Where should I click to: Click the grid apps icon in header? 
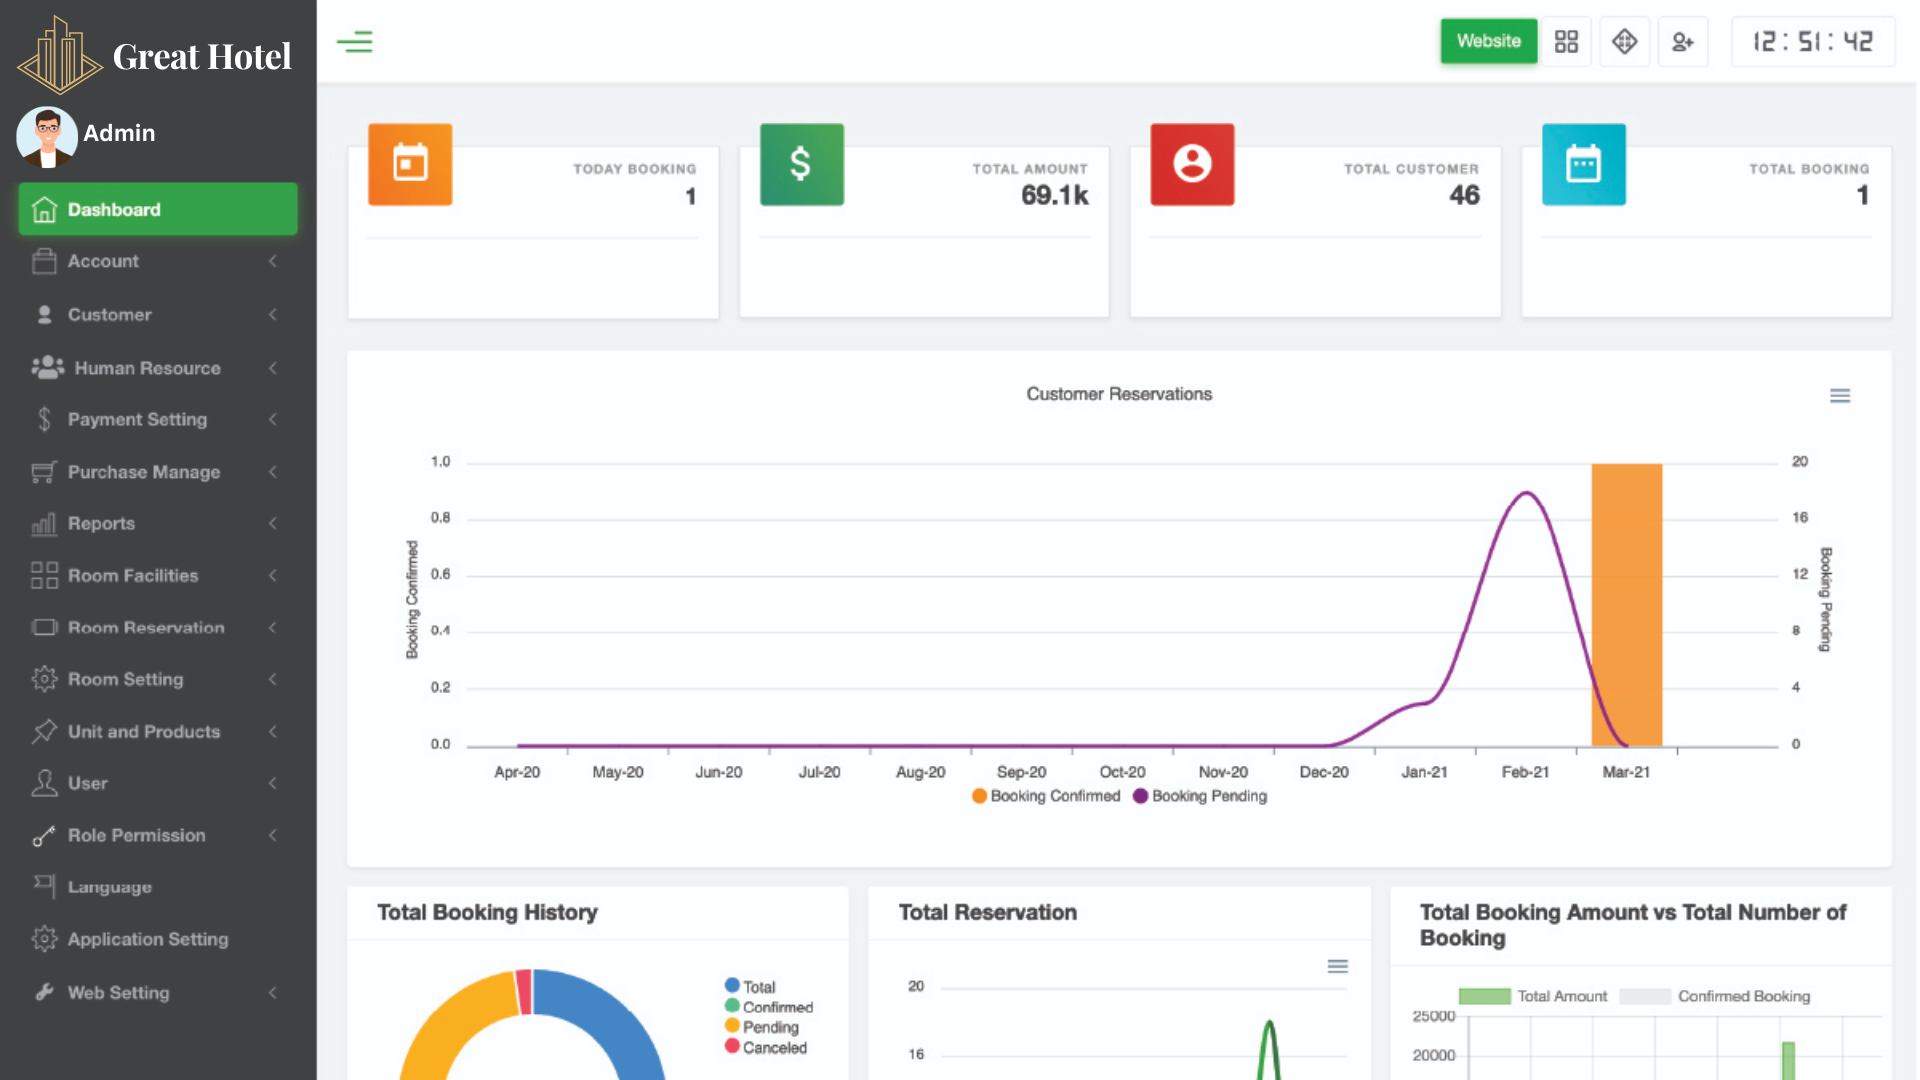click(1566, 42)
